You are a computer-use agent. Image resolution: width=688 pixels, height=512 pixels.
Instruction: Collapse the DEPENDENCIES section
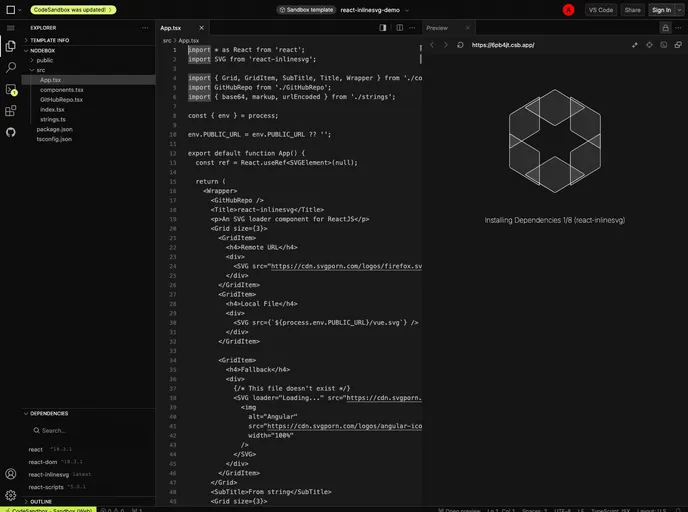pyautogui.click(x=90, y=413)
